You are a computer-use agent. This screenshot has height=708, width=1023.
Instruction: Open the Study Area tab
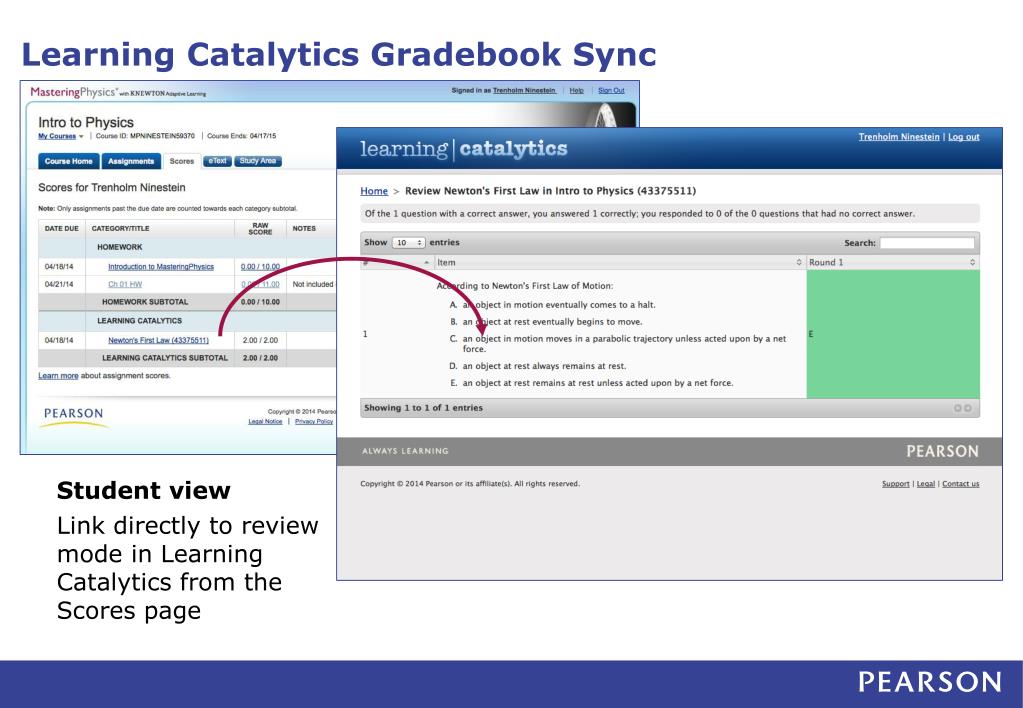point(258,161)
